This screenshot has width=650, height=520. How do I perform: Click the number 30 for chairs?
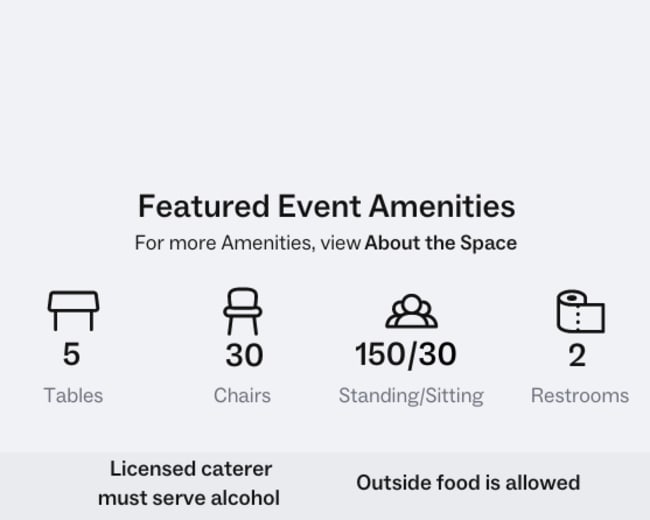coord(244,355)
